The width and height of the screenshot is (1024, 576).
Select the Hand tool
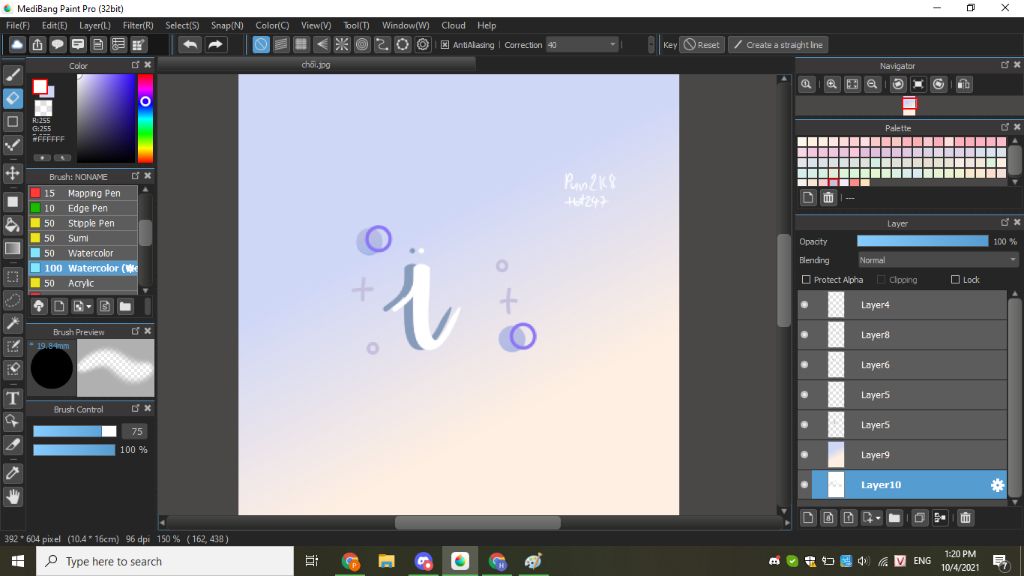[12, 497]
